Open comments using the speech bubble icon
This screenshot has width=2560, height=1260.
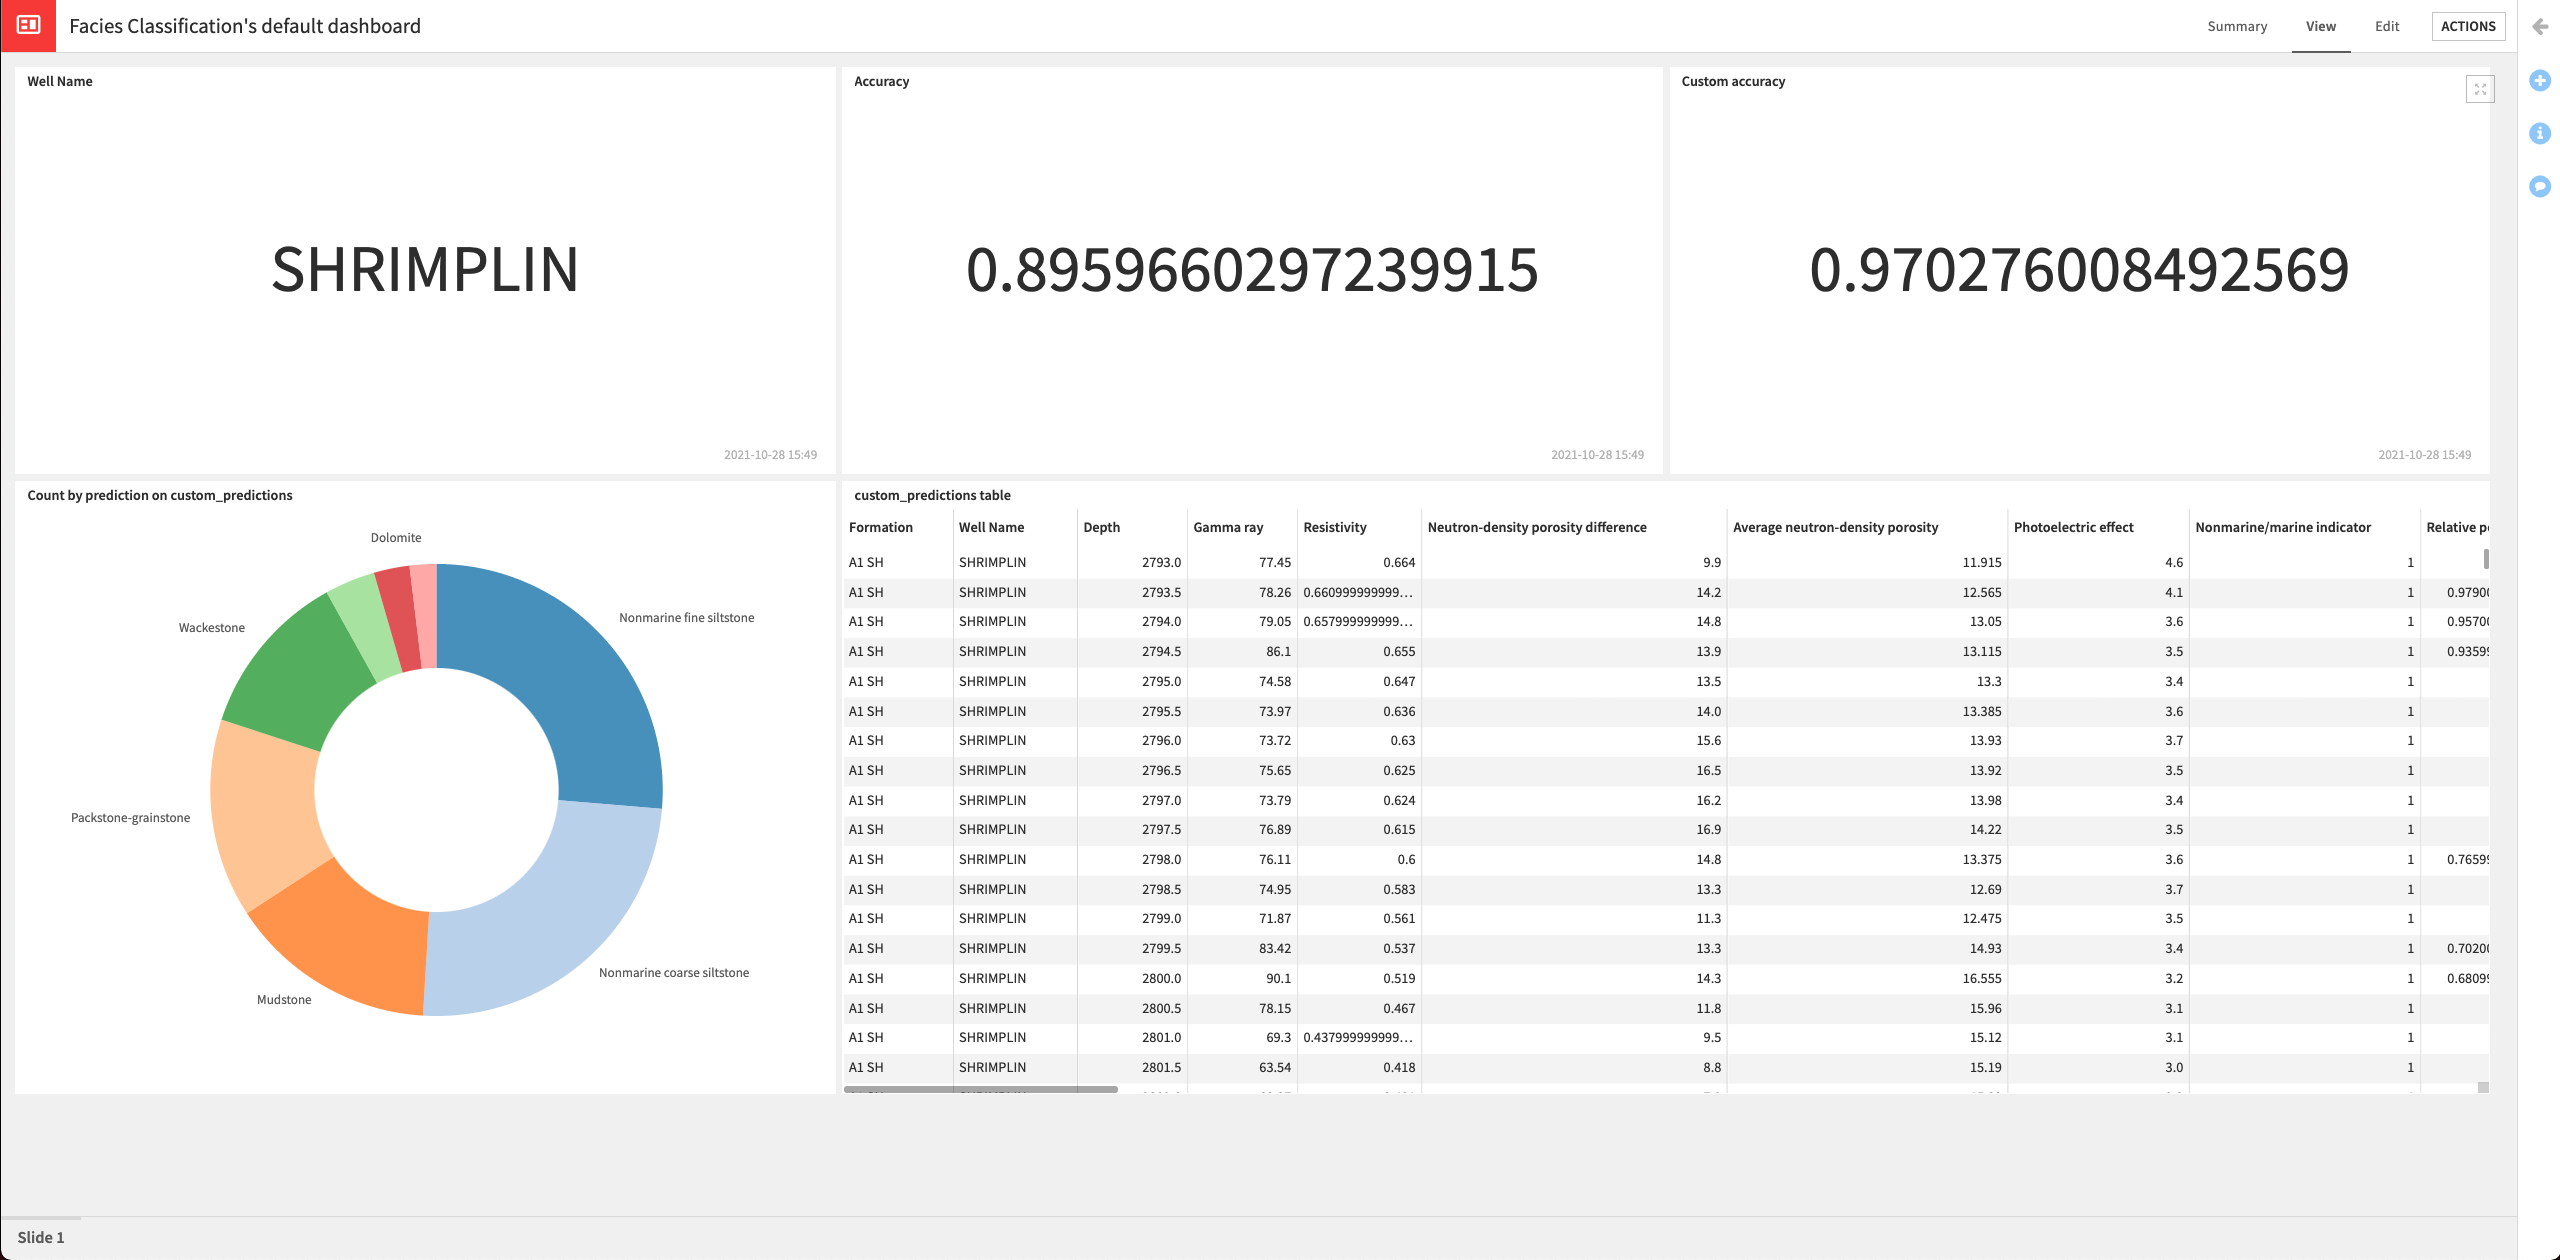point(2541,186)
